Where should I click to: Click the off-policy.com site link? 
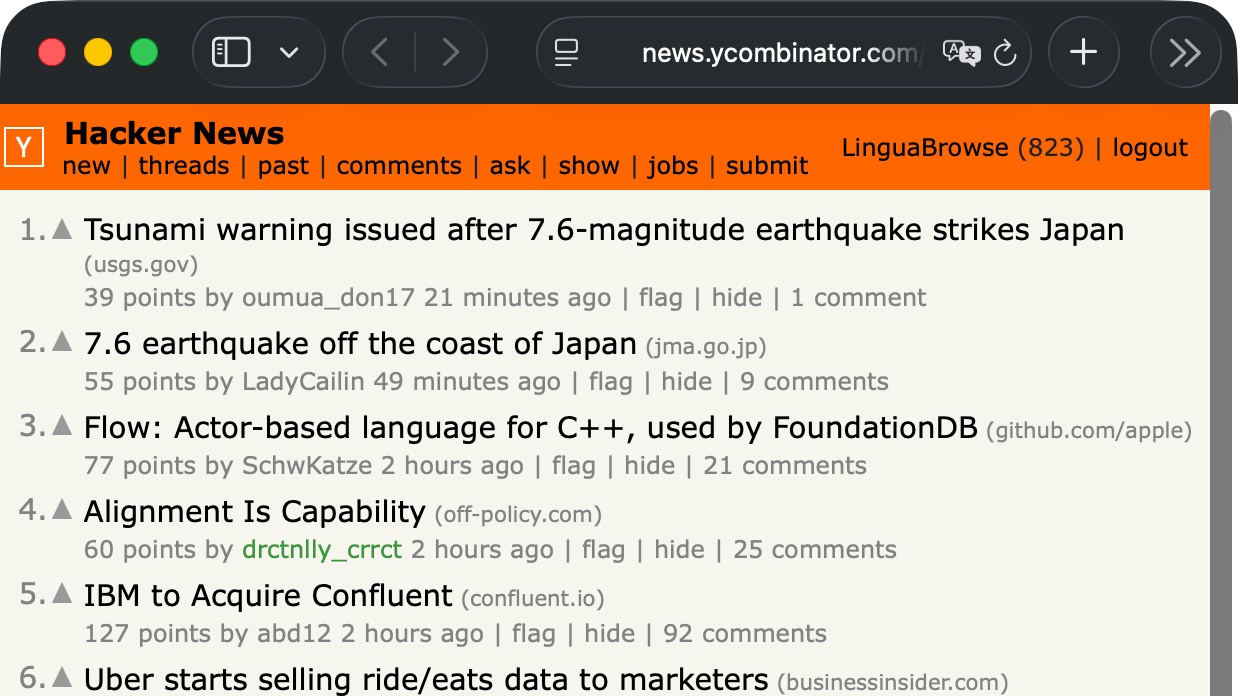(518, 515)
